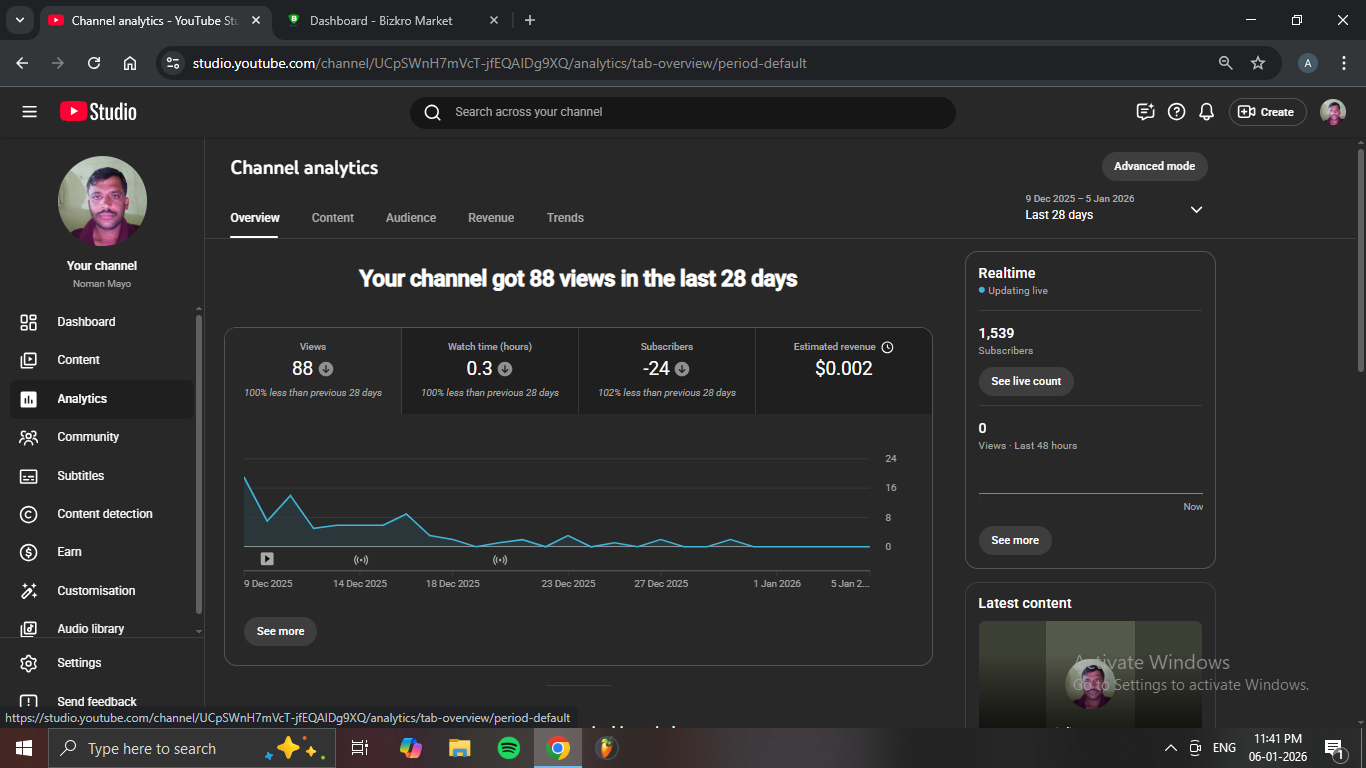This screenshot has width=1366, height=768.
Task: Select the Earn dollar icon
Action: (29, 552)
